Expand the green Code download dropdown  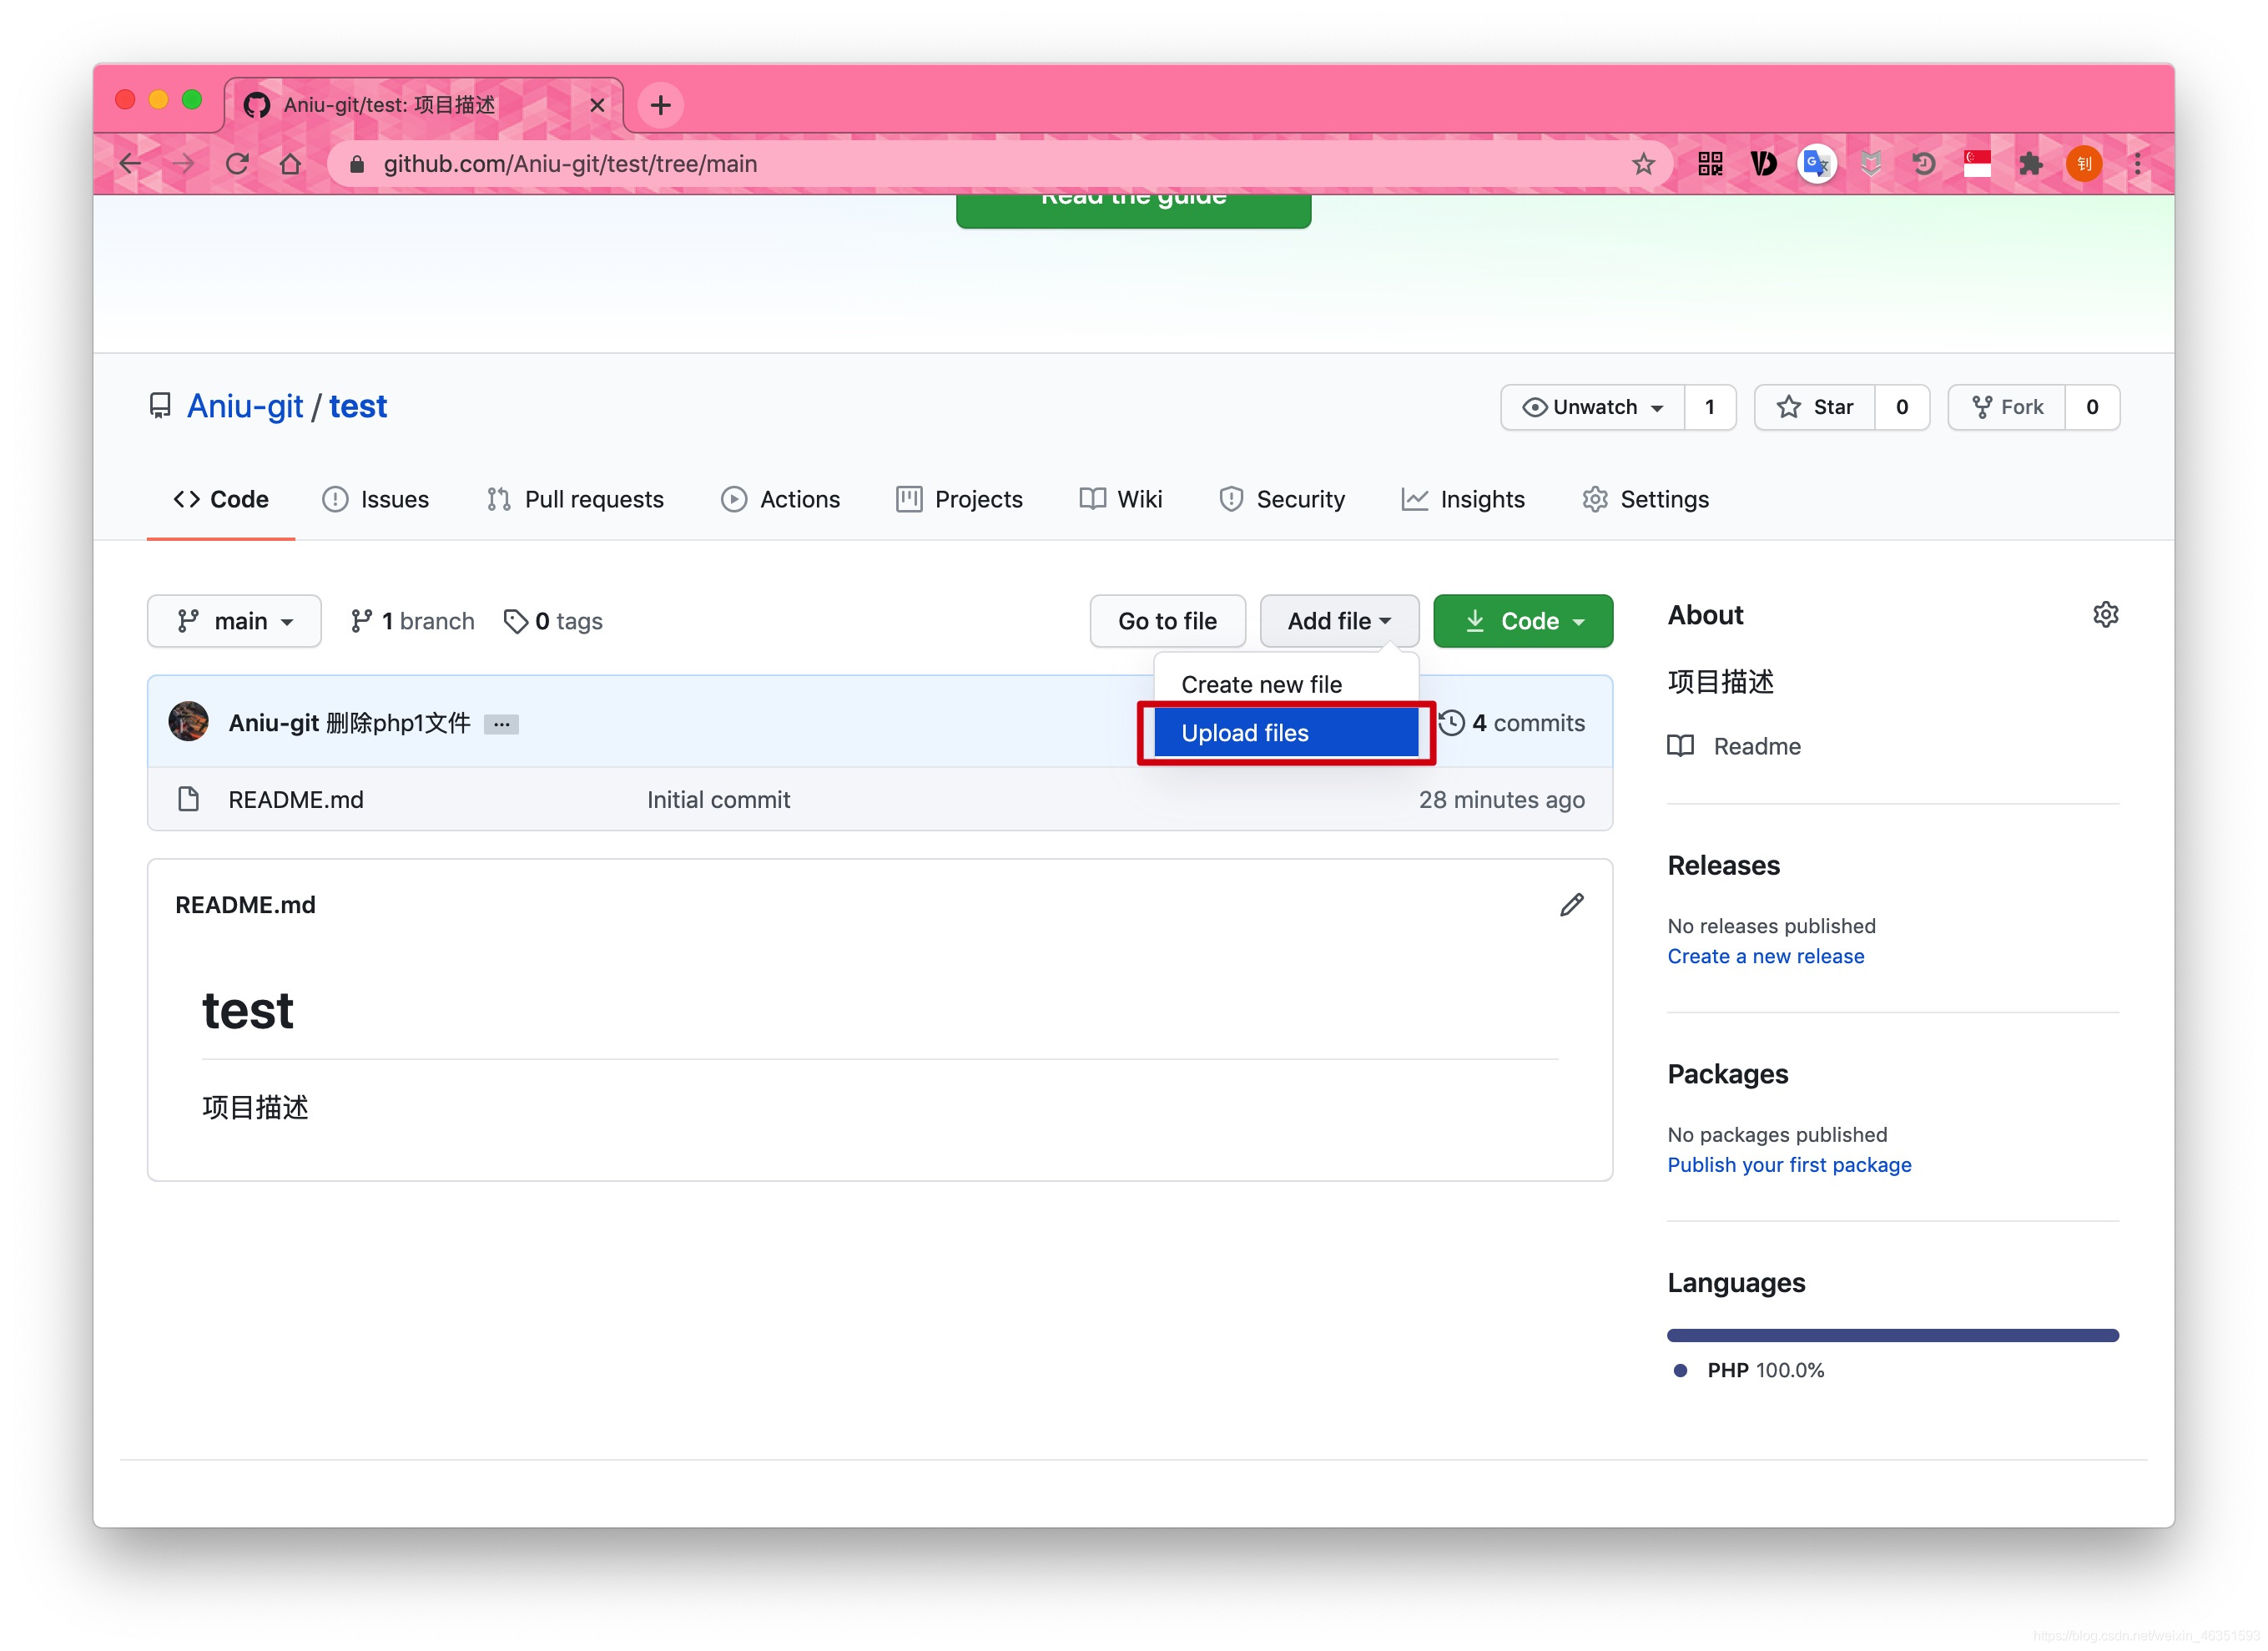1522,621
